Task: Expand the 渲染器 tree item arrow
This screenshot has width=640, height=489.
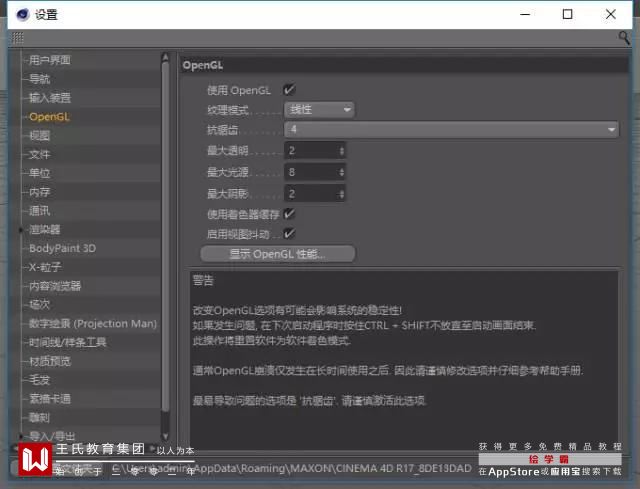Action: [x=21, y=230]
